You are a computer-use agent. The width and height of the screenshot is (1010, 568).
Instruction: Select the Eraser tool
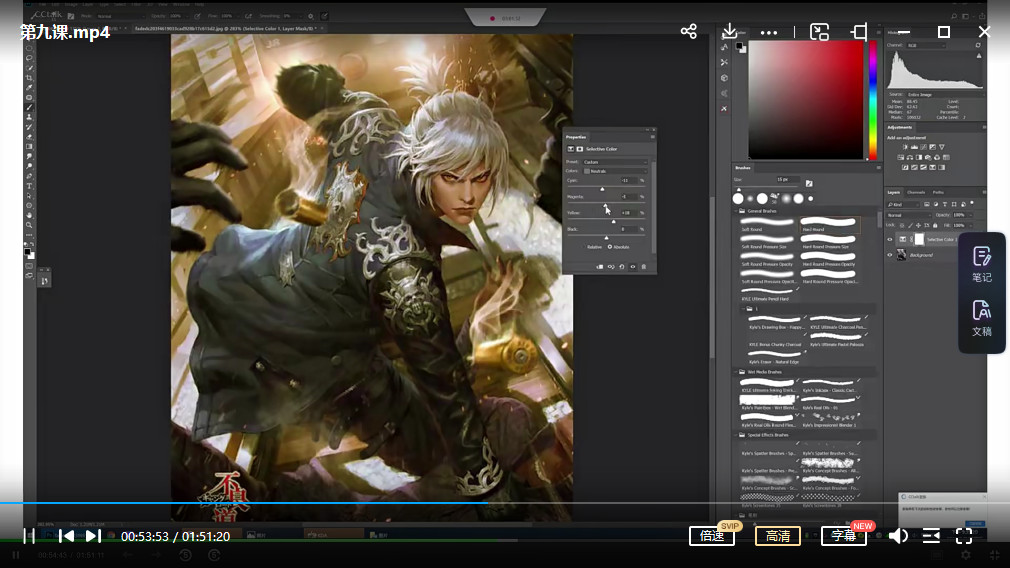click(x=29, y=137)
